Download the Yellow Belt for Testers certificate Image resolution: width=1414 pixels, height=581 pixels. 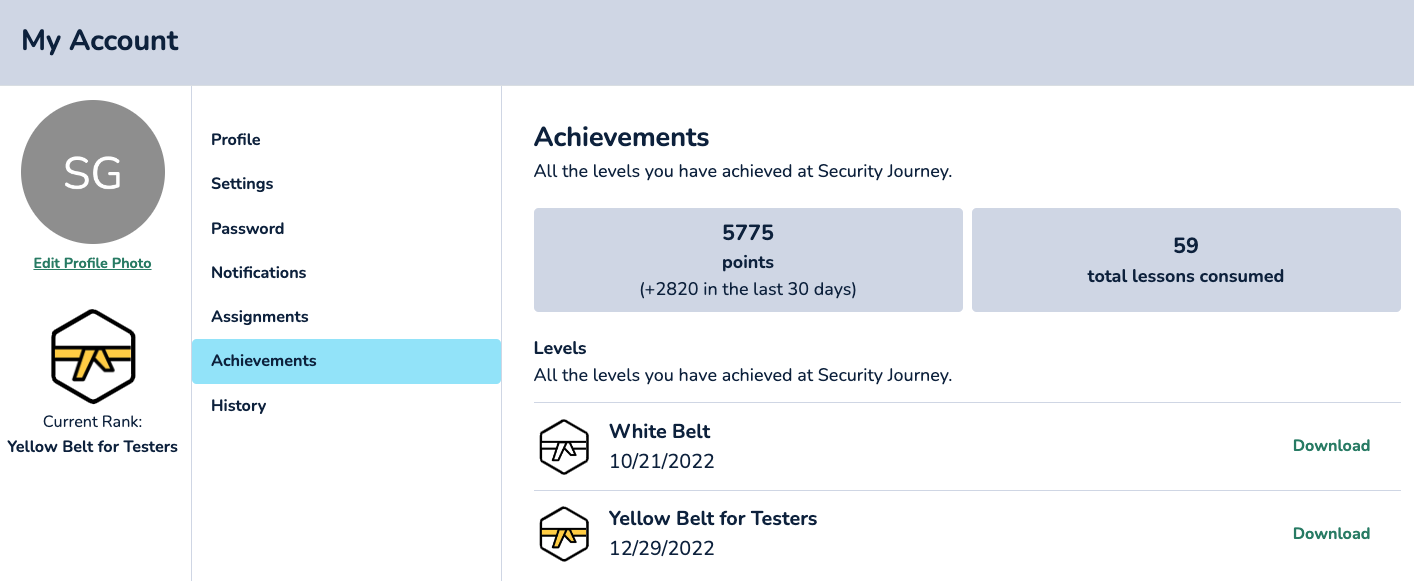coord(1331,533)
